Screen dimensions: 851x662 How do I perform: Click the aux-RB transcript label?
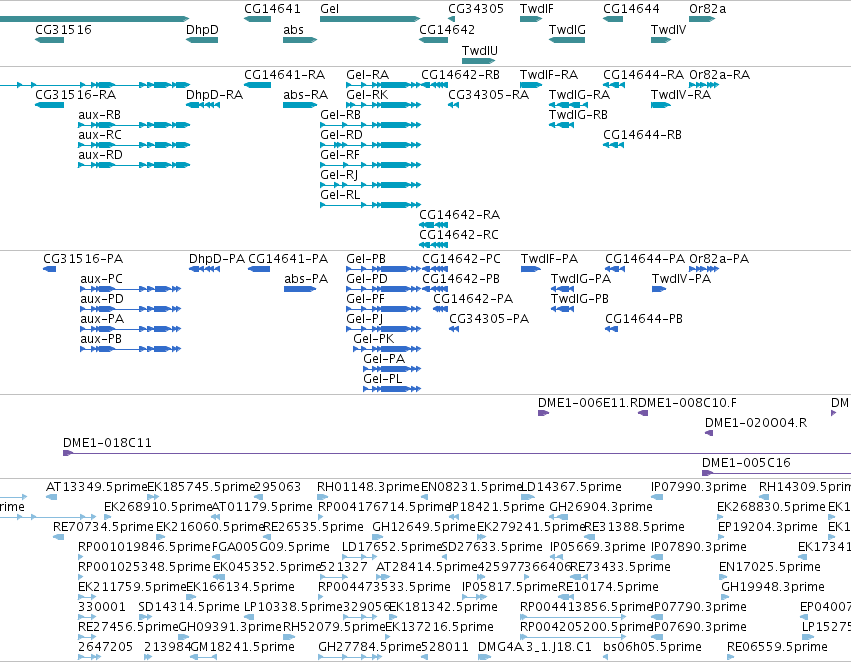pyautogui.click(x=99, y=114)
